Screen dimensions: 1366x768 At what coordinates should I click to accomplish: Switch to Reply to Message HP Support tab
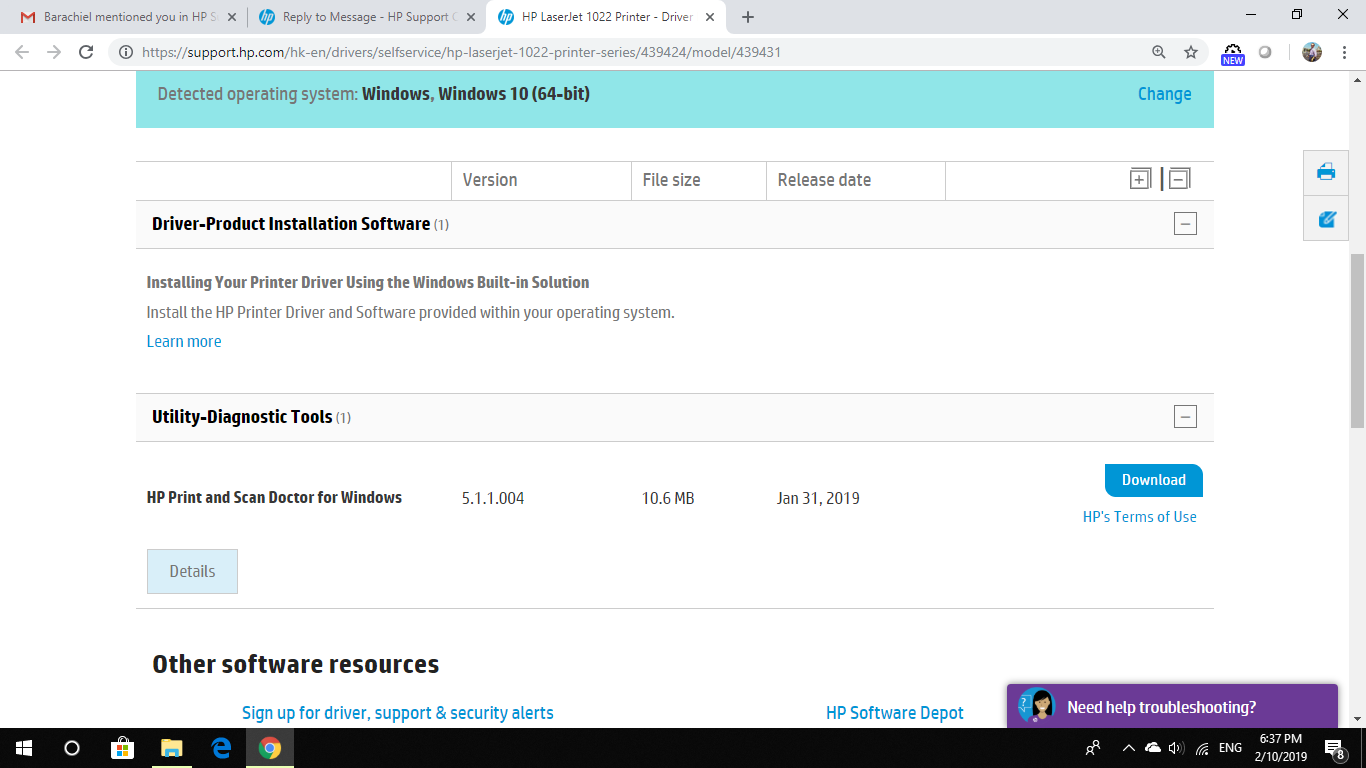point(366,17)
